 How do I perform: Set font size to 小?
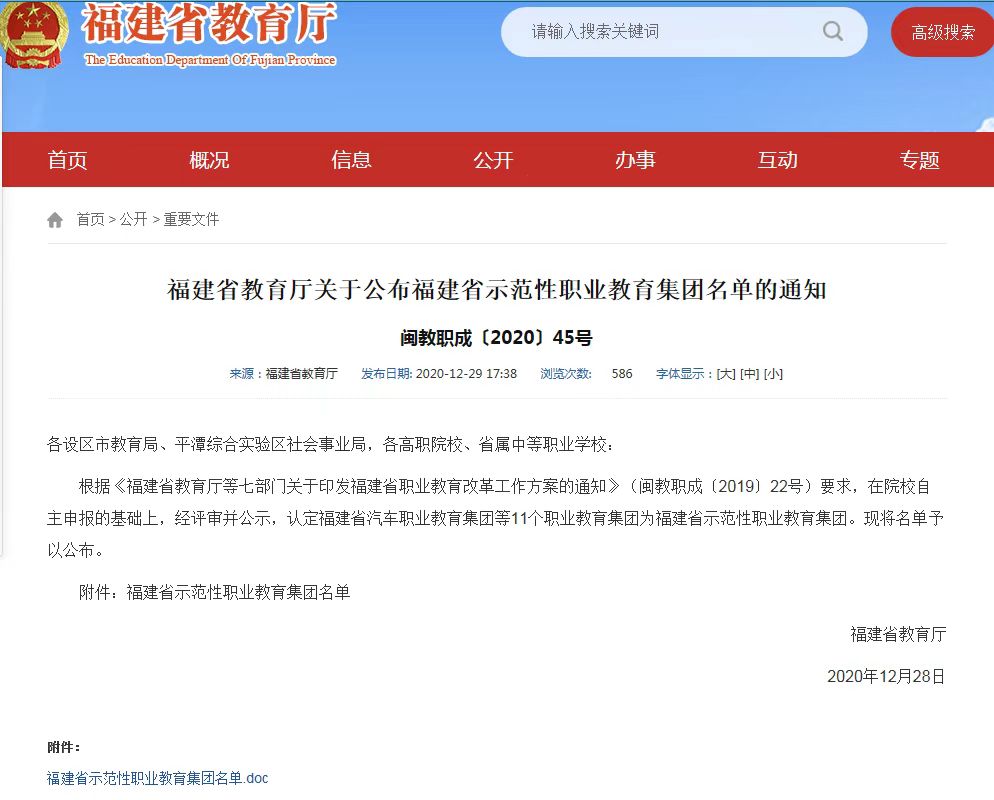click(773, 374)
